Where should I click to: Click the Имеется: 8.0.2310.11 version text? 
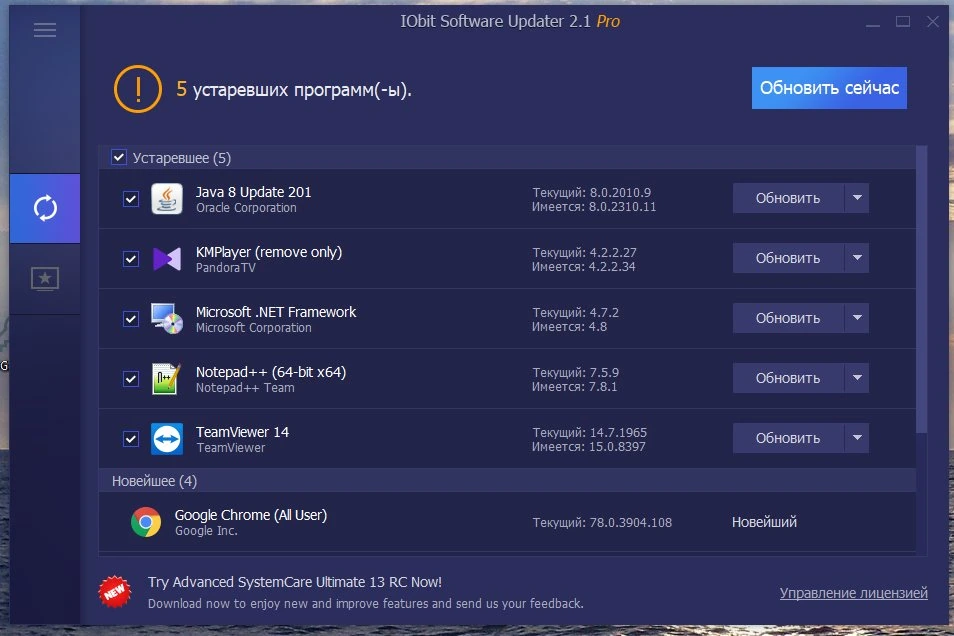coord(594,207)
